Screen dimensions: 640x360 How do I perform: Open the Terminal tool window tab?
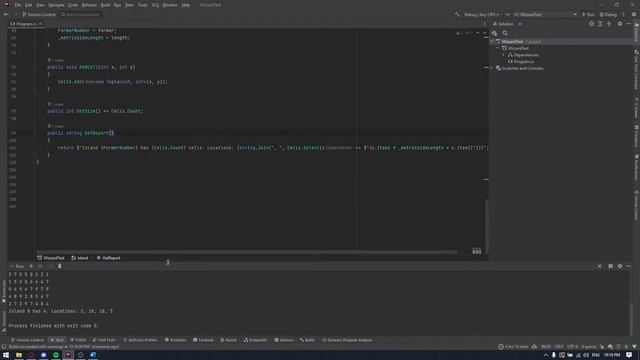coord(203,340)
